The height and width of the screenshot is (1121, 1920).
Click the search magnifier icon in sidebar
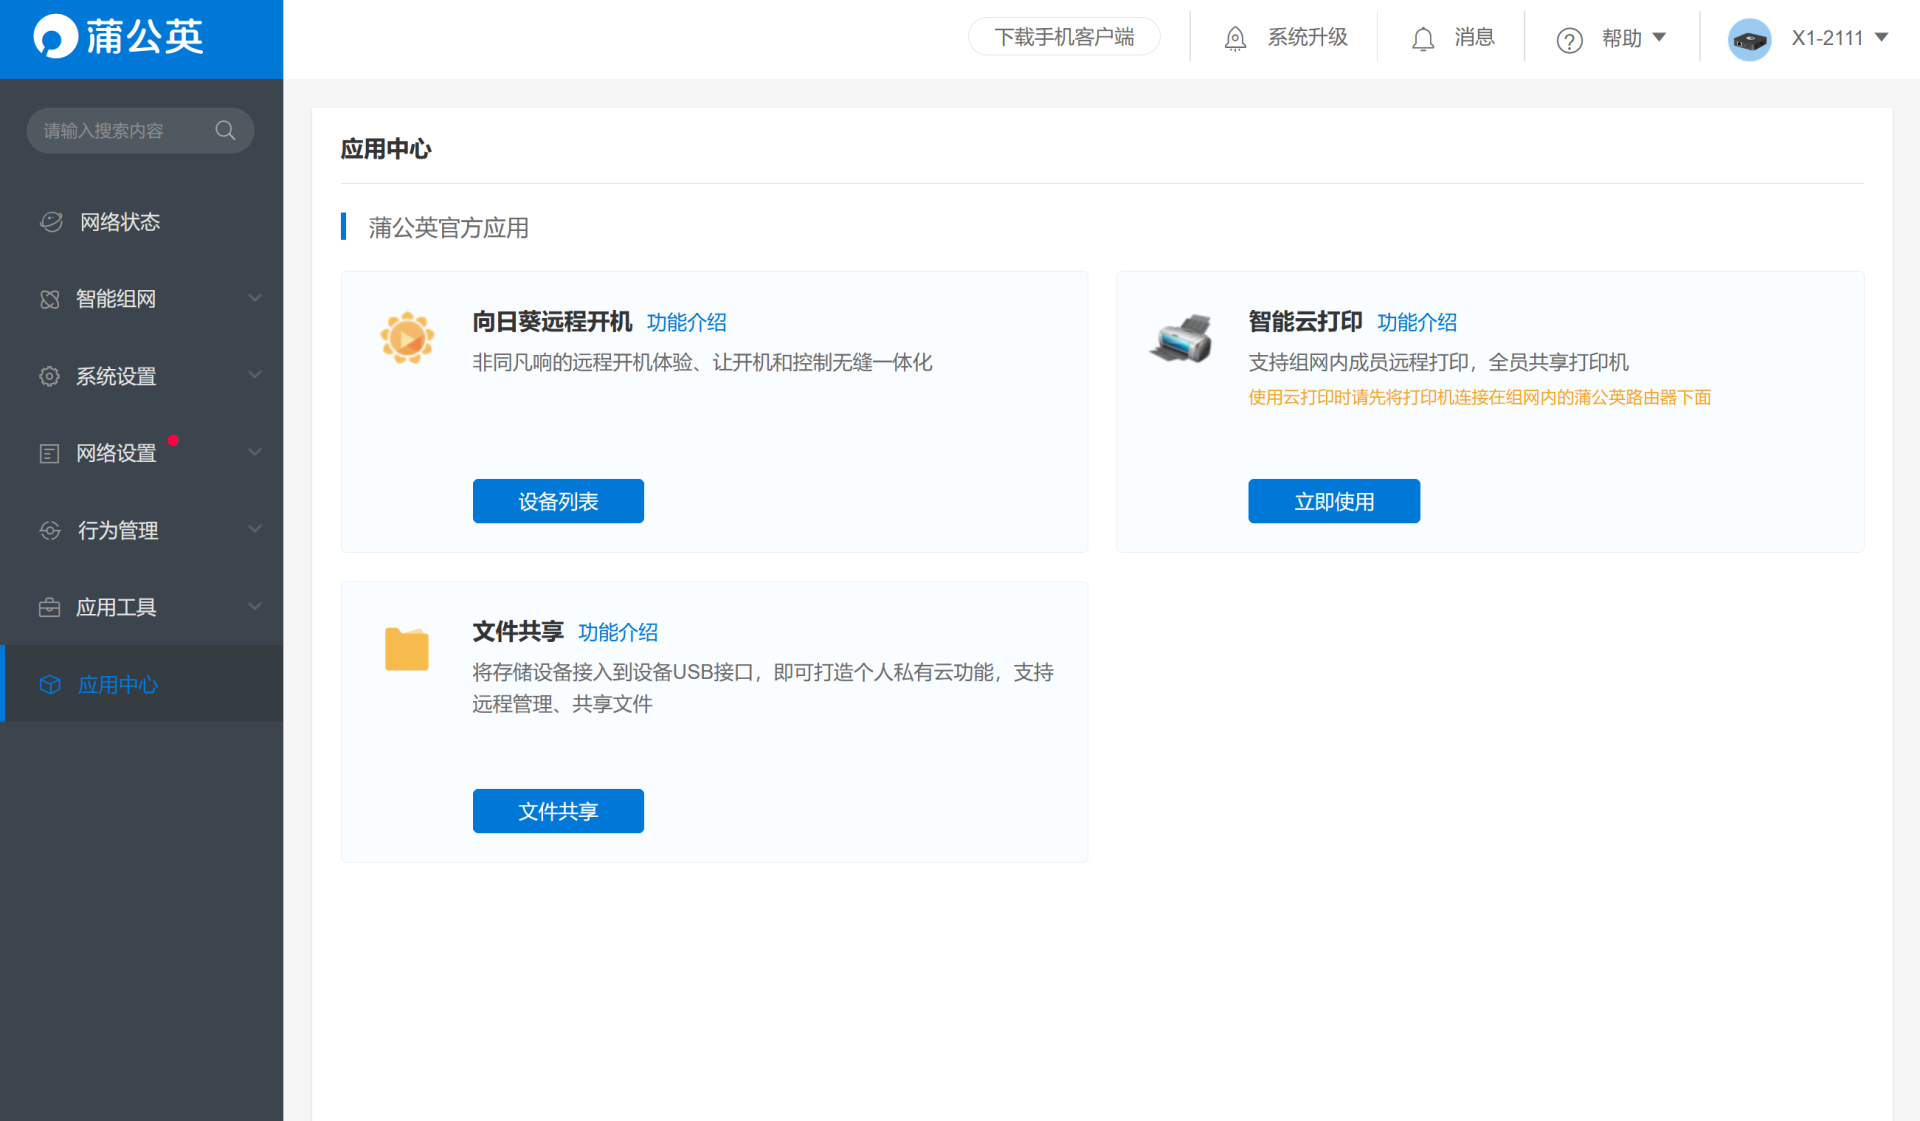click(x=225, y=130)
